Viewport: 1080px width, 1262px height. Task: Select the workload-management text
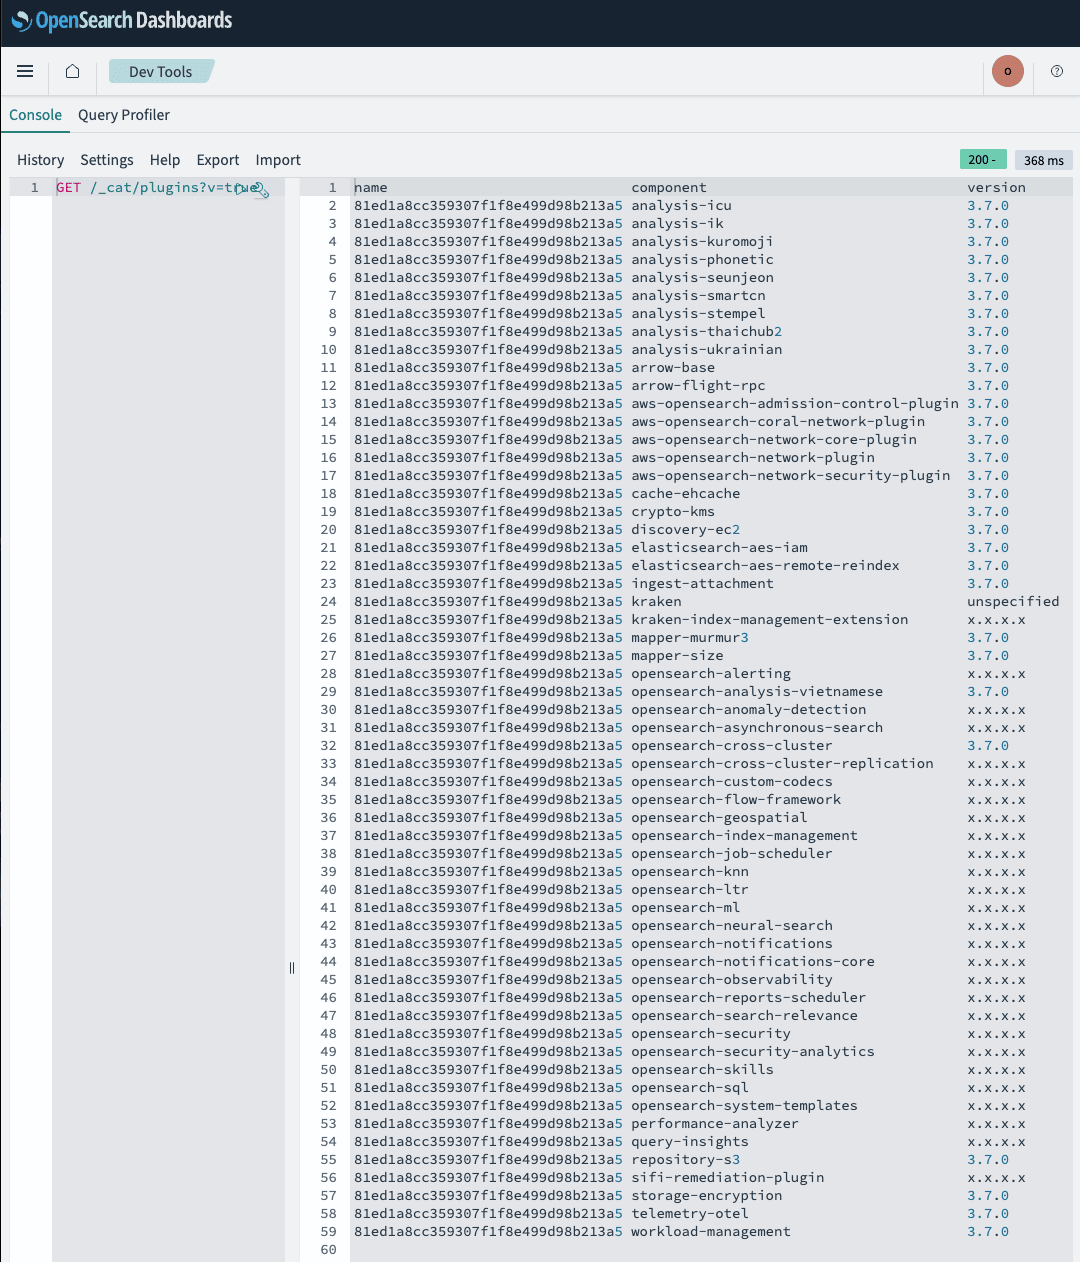click(711, 1231)
